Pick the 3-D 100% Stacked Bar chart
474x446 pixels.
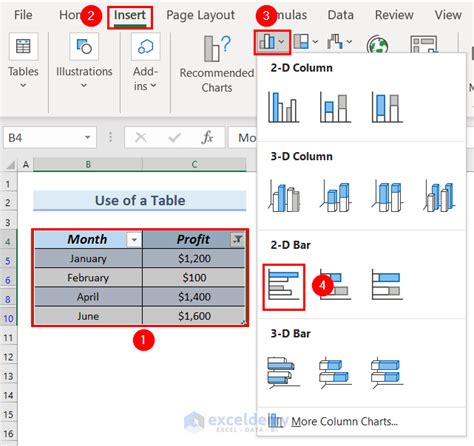387,373
